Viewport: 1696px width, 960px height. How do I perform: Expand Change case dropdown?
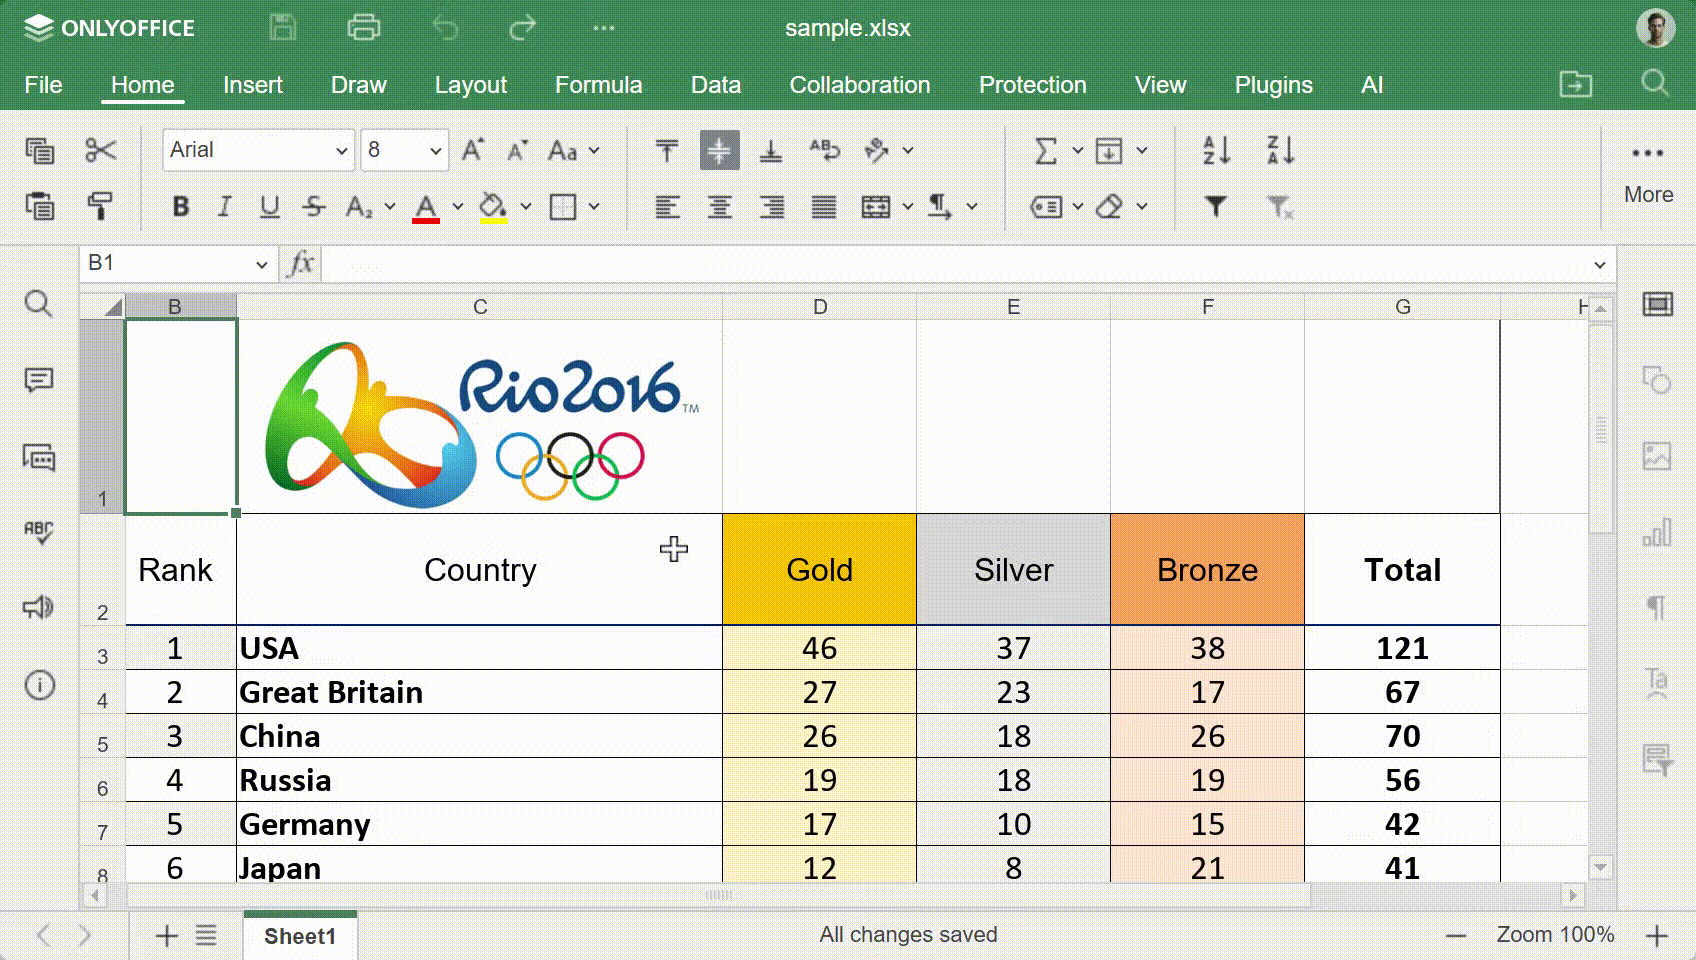point(594,151)
